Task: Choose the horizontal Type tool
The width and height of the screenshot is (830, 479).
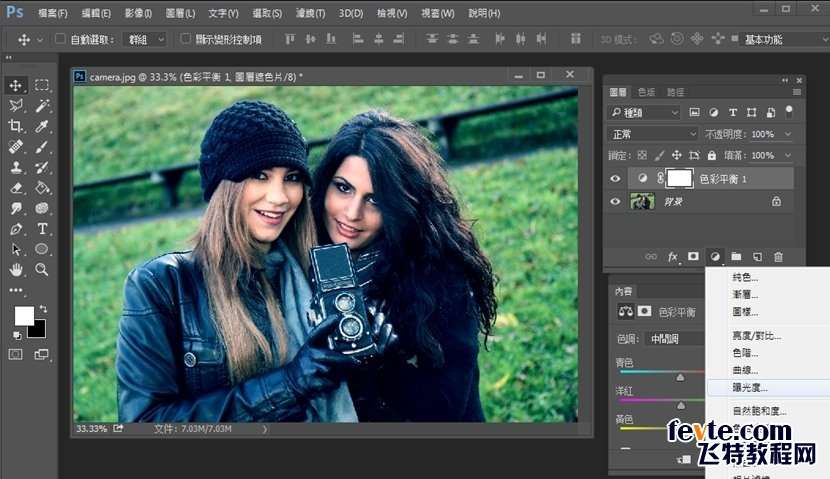Action: pyautogui.click(x=43, y=228)
